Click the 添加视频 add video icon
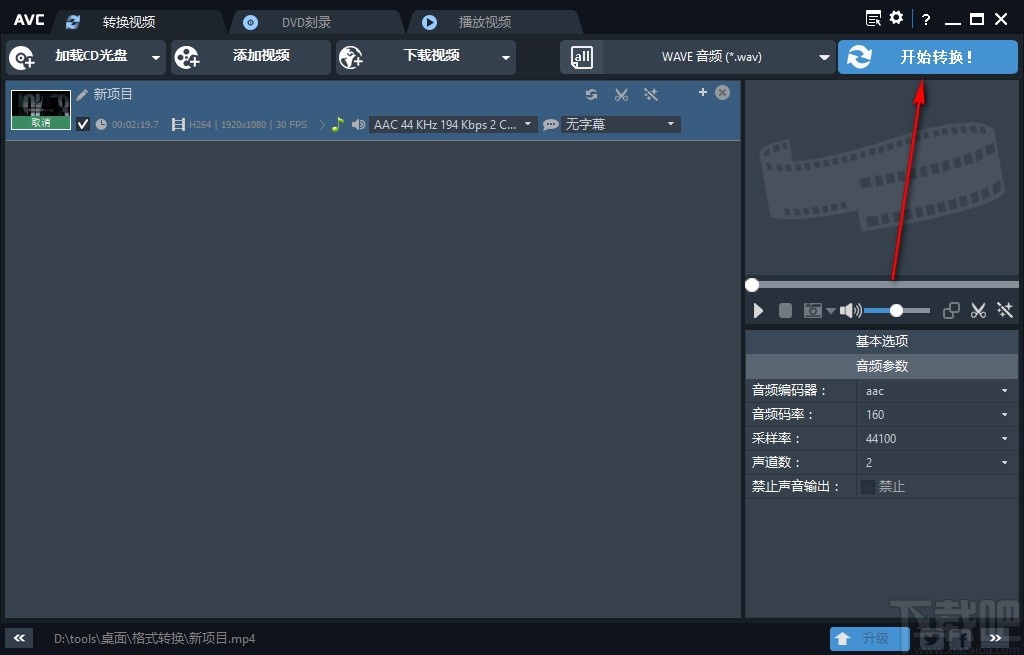The height and width of the screenshot is (655, 1024). 188,57
